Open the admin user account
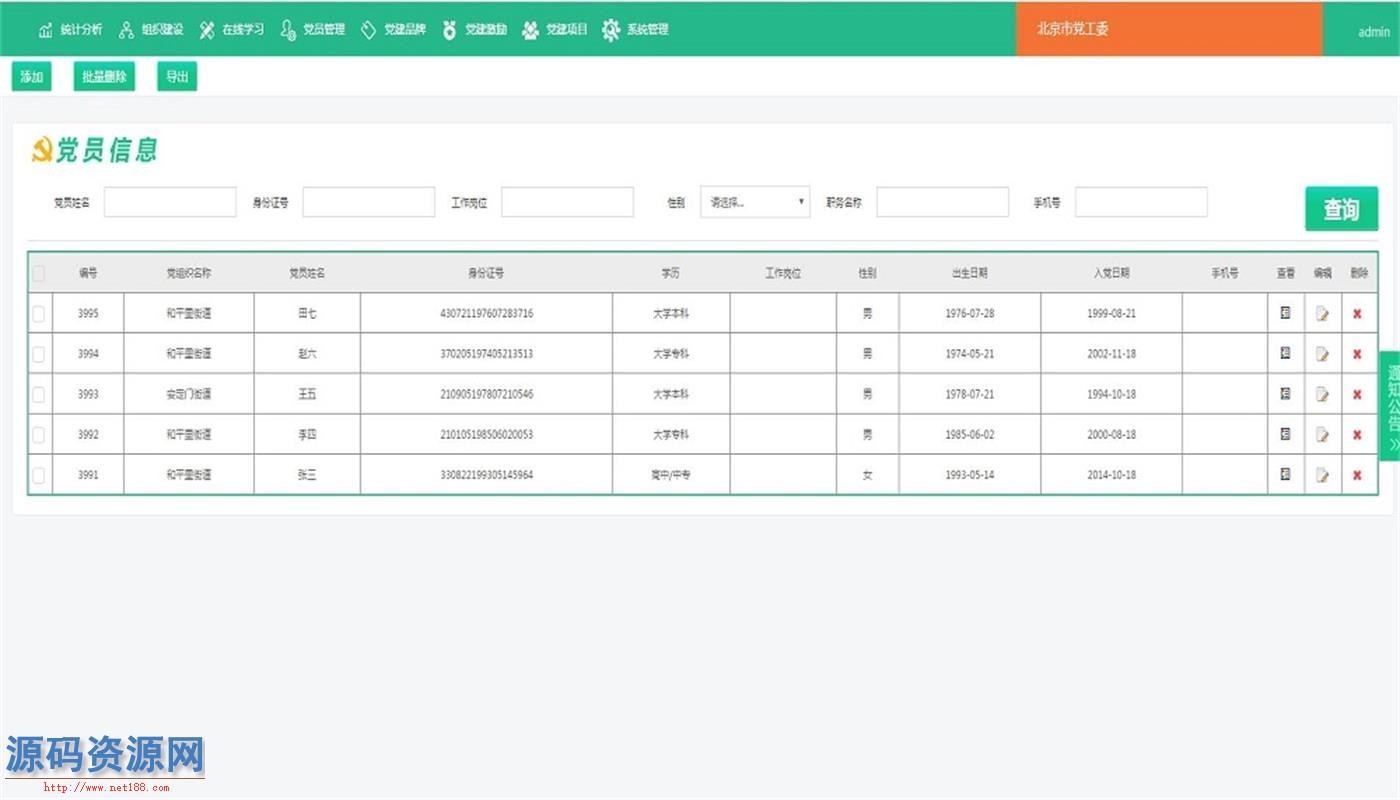Screen dimensions: 1400x800 [1373, 32]
